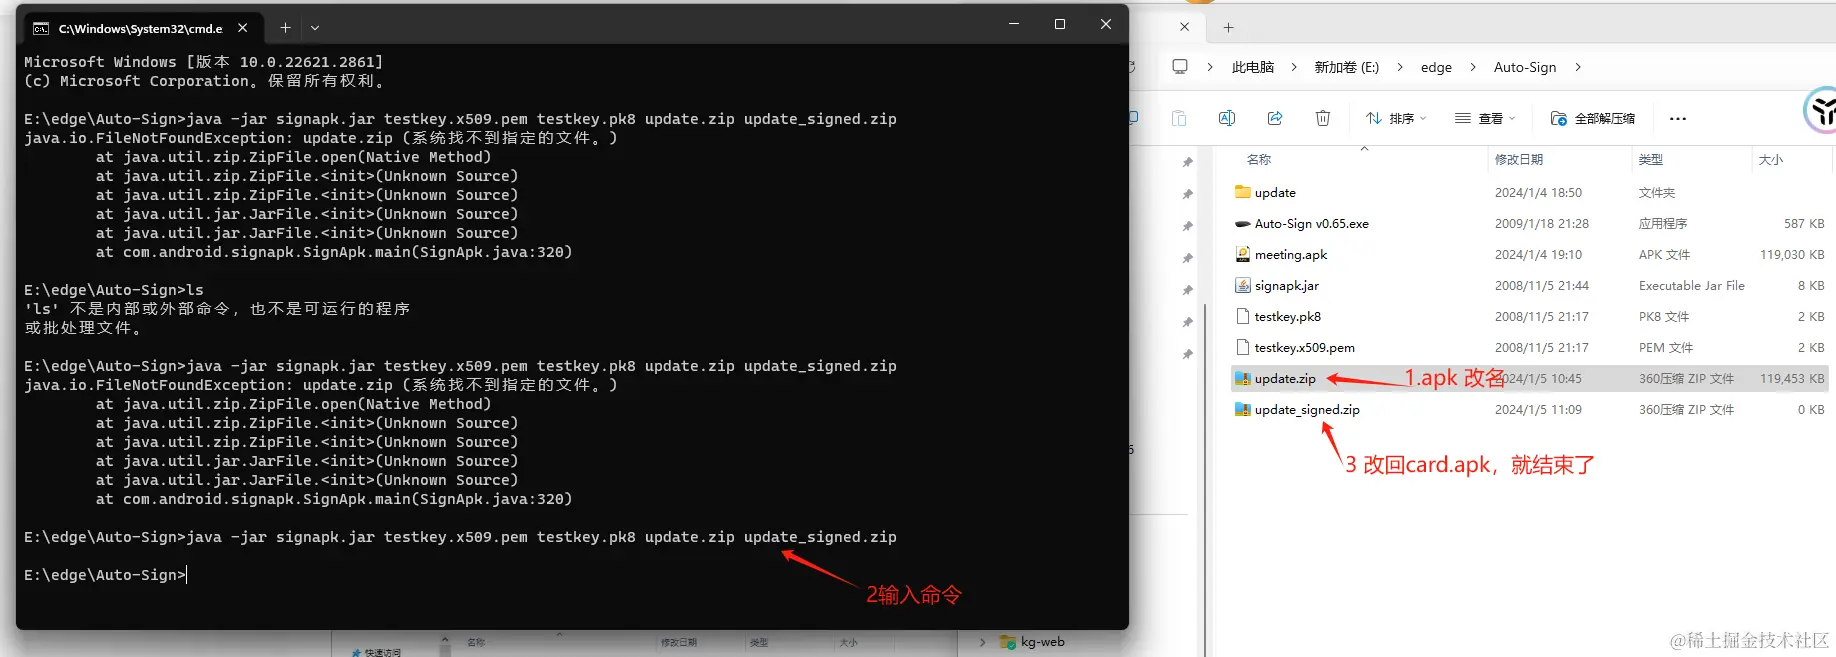Click the Share toolbar icon

tap(1275, 118)
